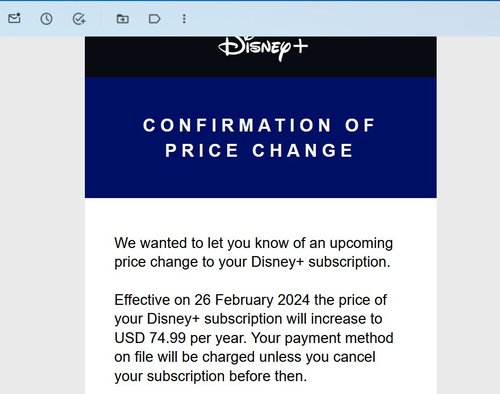The width and height of the screenshot is (500, 394).
Task: Click the 'USD 74.99 per year' price text
Action: [180, 338]
